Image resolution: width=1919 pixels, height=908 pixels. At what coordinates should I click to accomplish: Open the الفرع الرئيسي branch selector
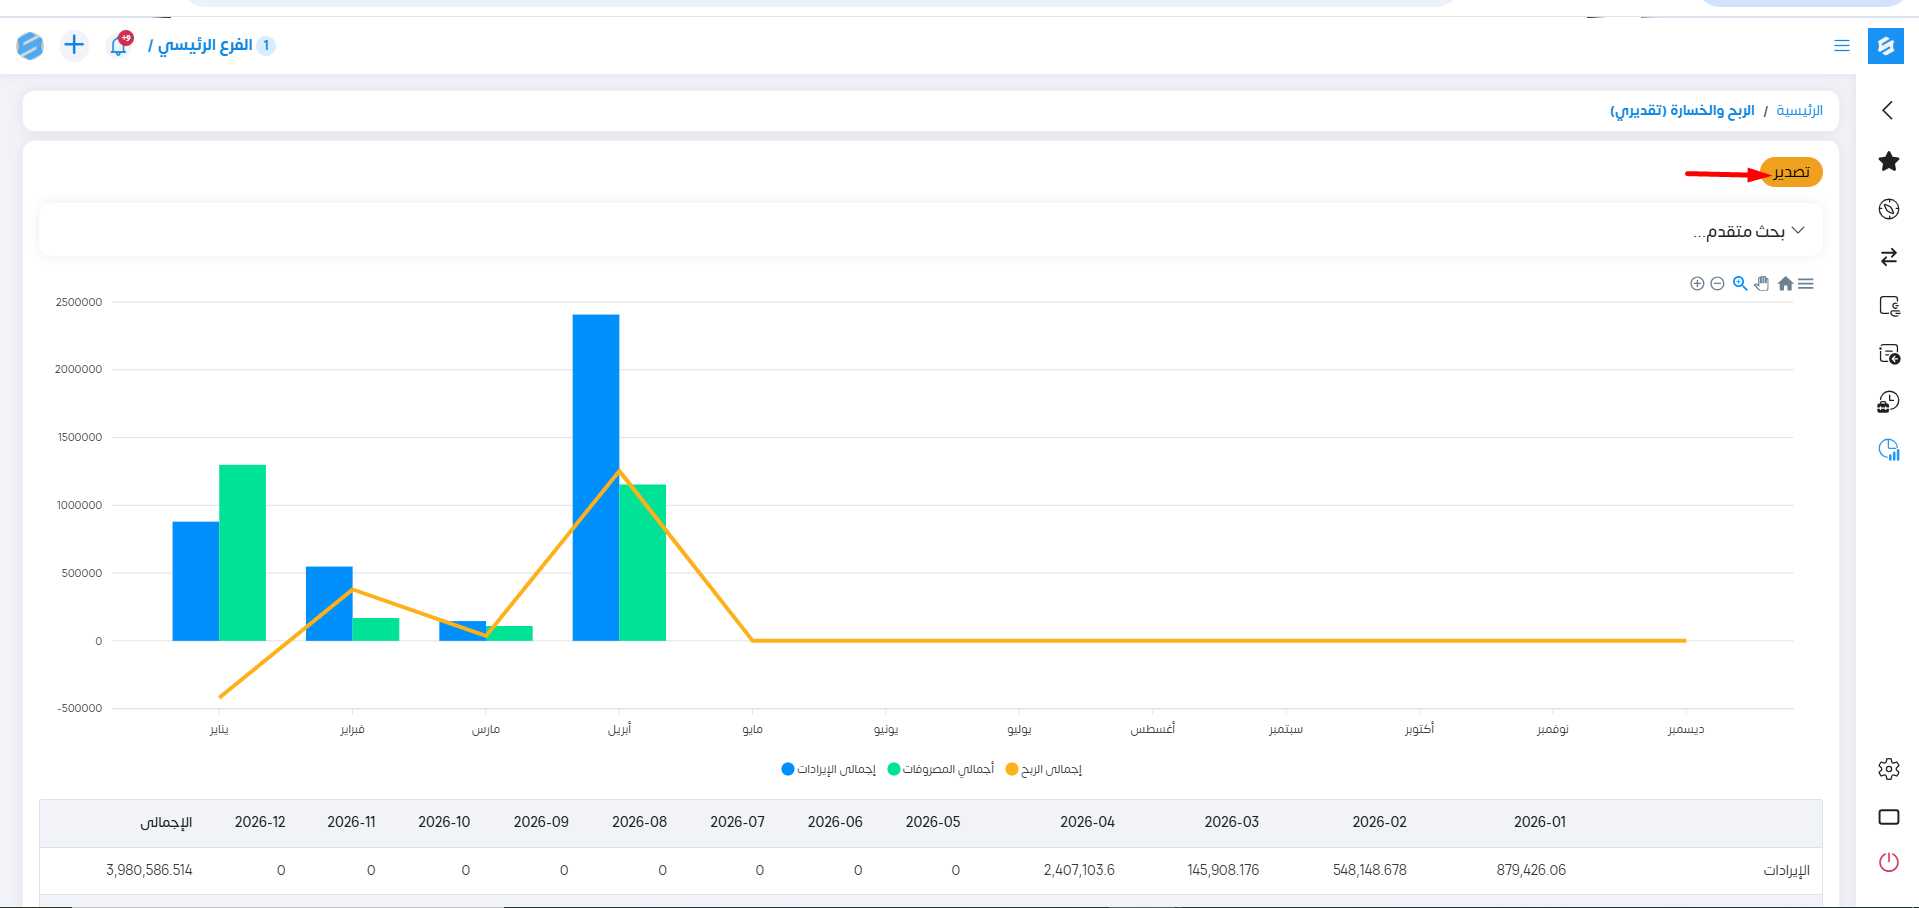pyautogui.click(x=206, y=45)
